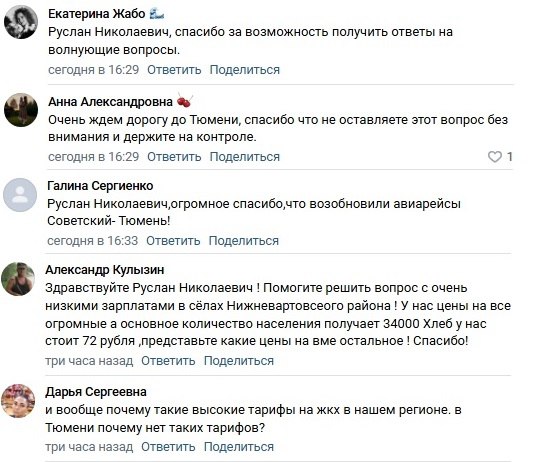The image size is (536, 462).
Task: Open the Екатерина Жабо name link
Action: click(97, 14)
